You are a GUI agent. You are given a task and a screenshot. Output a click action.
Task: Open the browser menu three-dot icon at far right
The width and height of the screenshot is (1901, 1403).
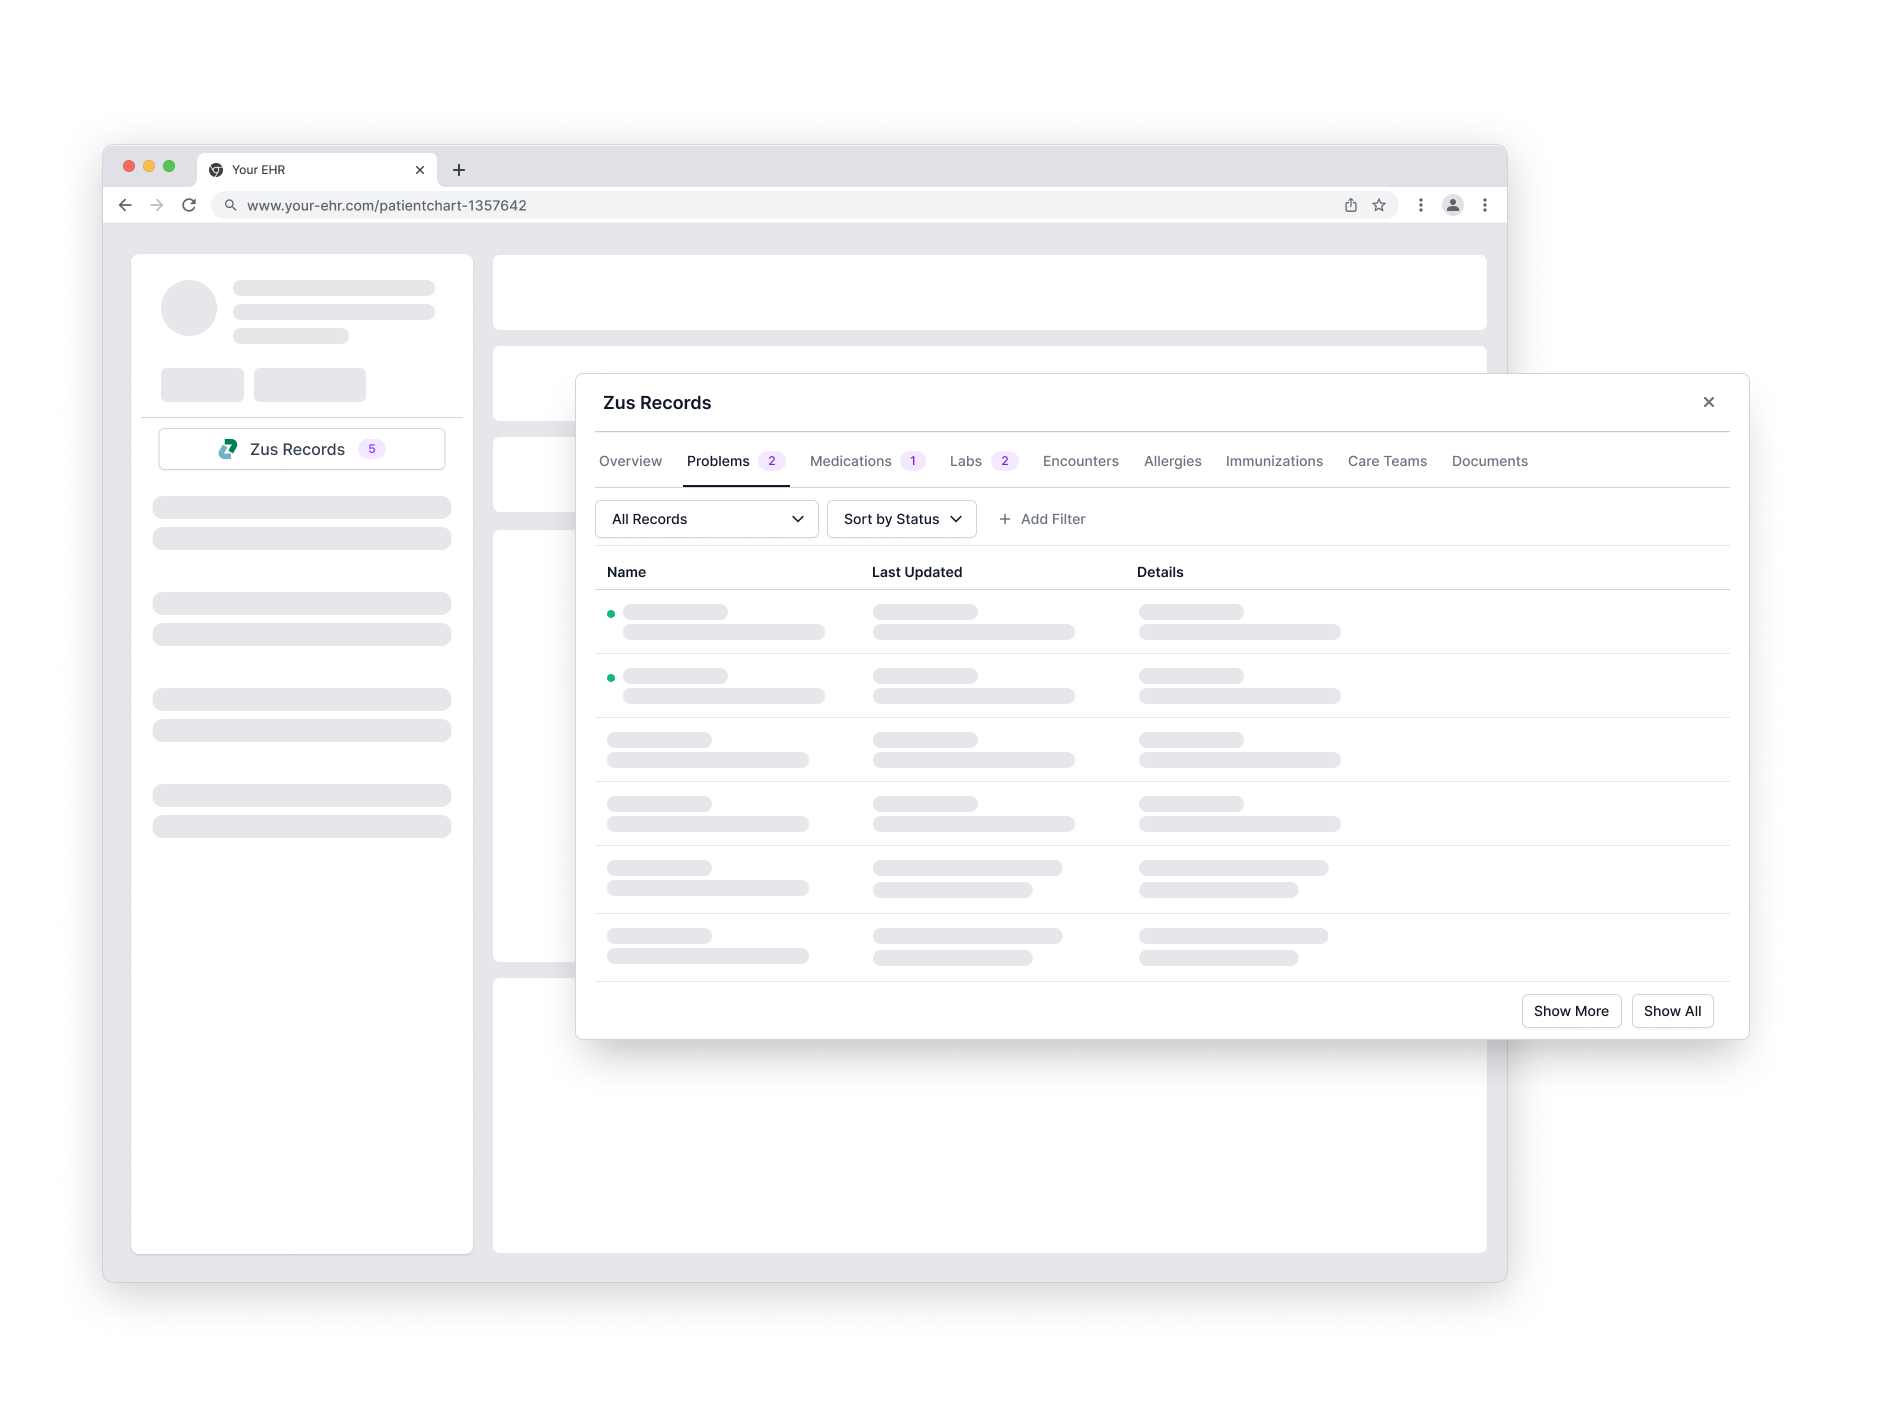click(1485, 205)
